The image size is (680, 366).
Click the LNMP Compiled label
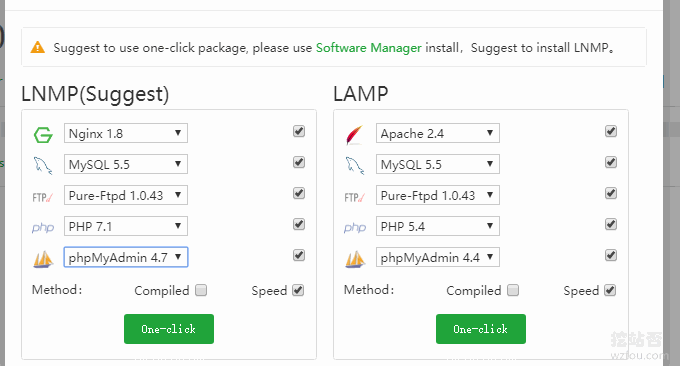[x=162, y=291]
